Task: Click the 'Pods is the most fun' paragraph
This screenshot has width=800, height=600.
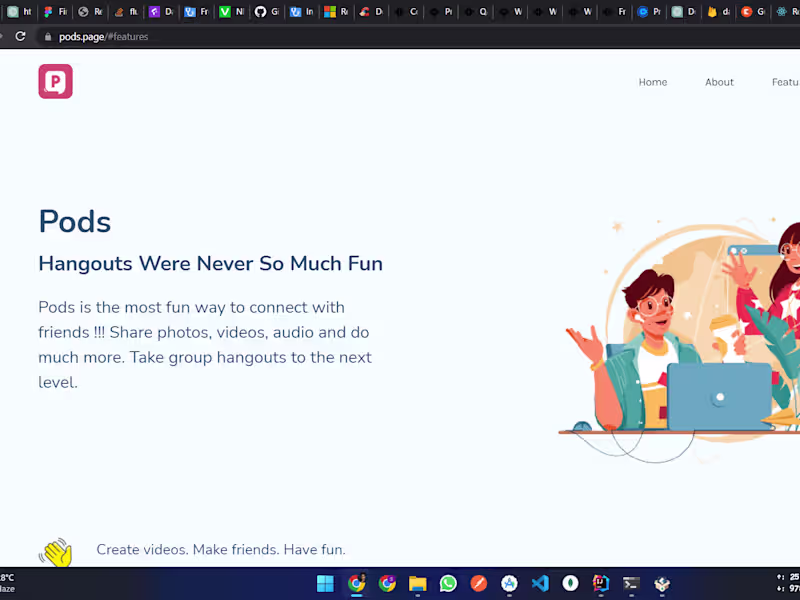Action: point(205,344)
